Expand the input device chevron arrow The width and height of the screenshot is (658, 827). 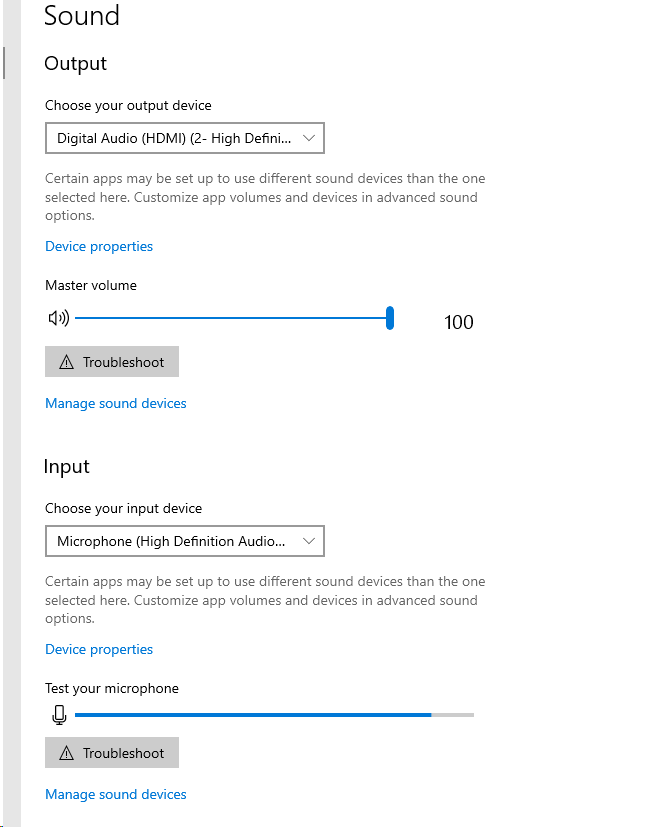309,541
